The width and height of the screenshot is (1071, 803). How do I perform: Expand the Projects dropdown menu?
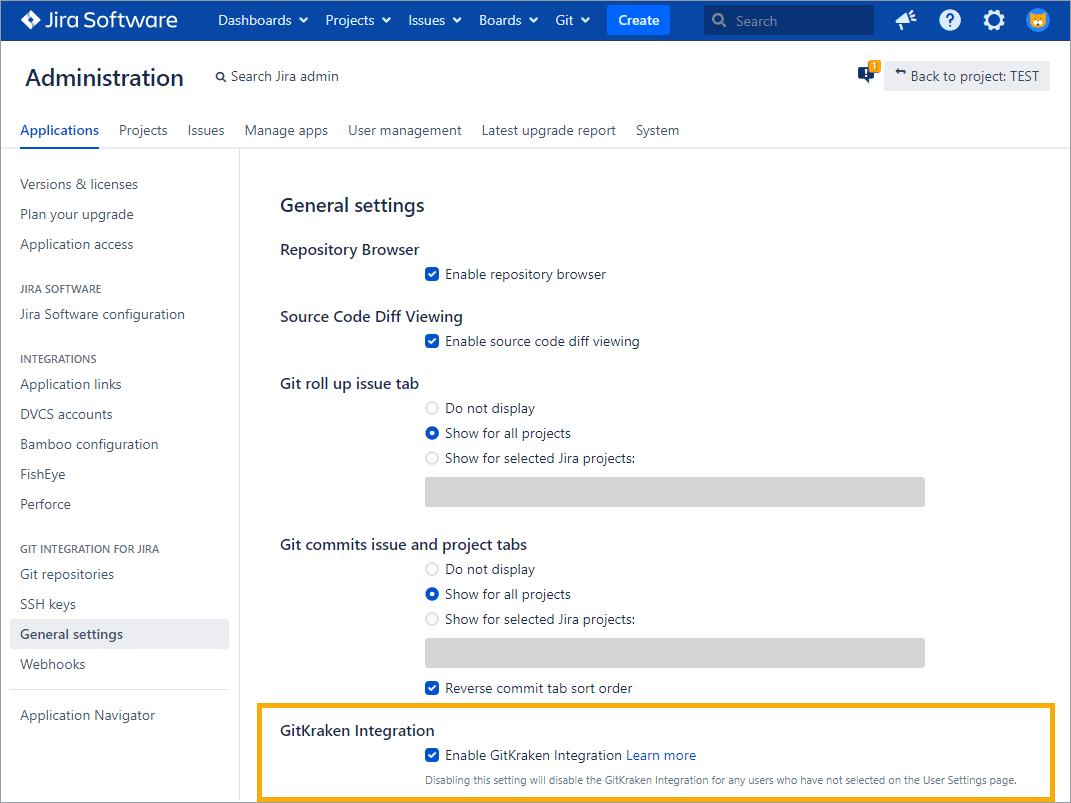(358, 20)
